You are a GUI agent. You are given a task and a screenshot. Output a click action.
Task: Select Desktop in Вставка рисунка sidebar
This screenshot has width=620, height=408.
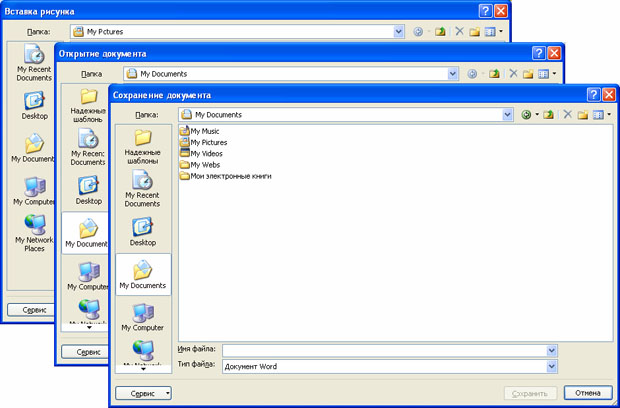[x=34, y=106]
